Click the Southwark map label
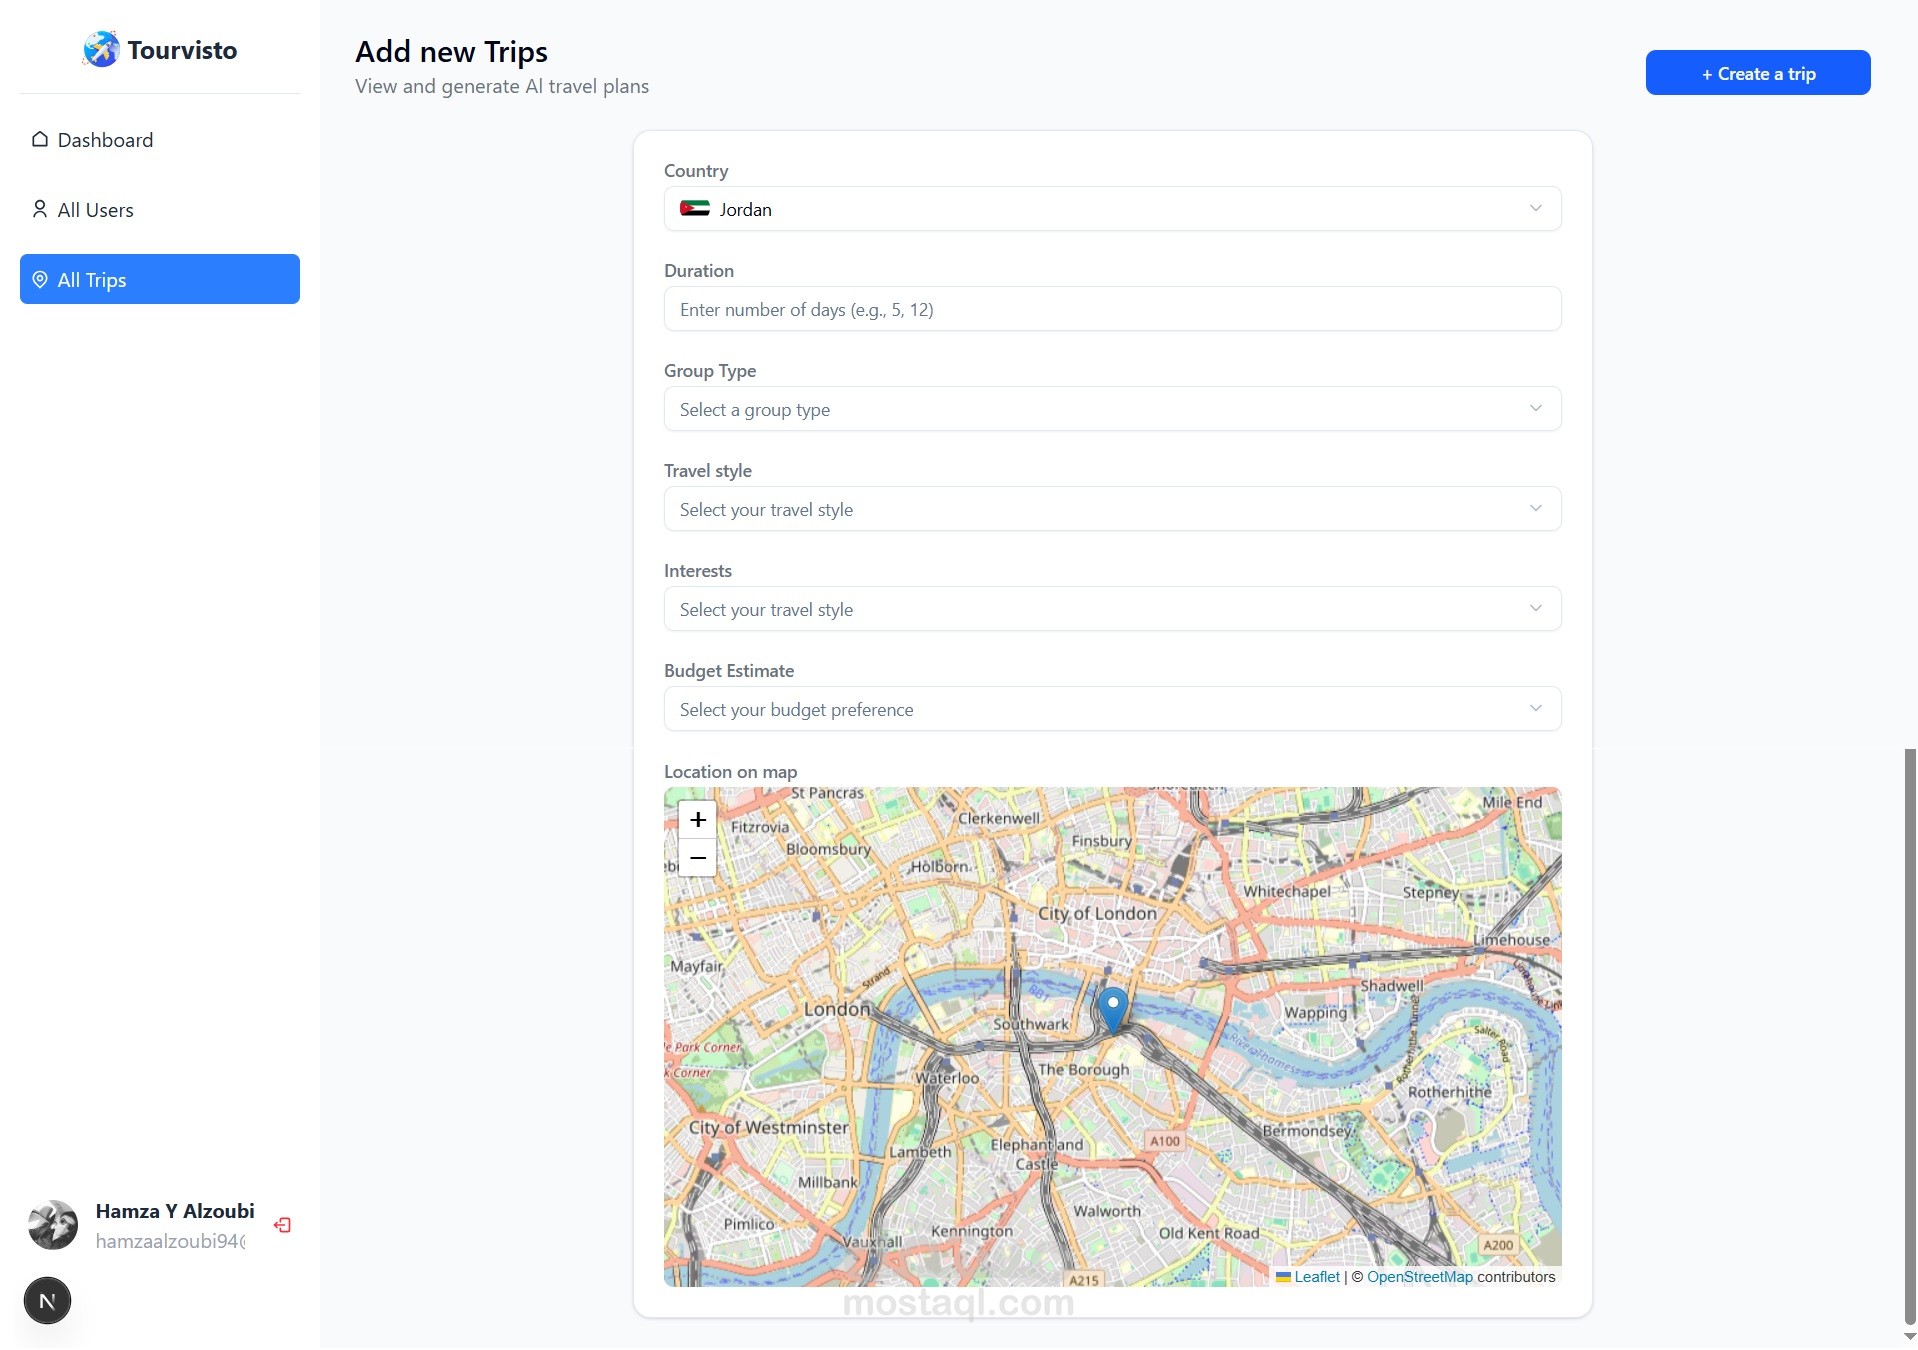The image size is (1918, 1350). 1031,1024
